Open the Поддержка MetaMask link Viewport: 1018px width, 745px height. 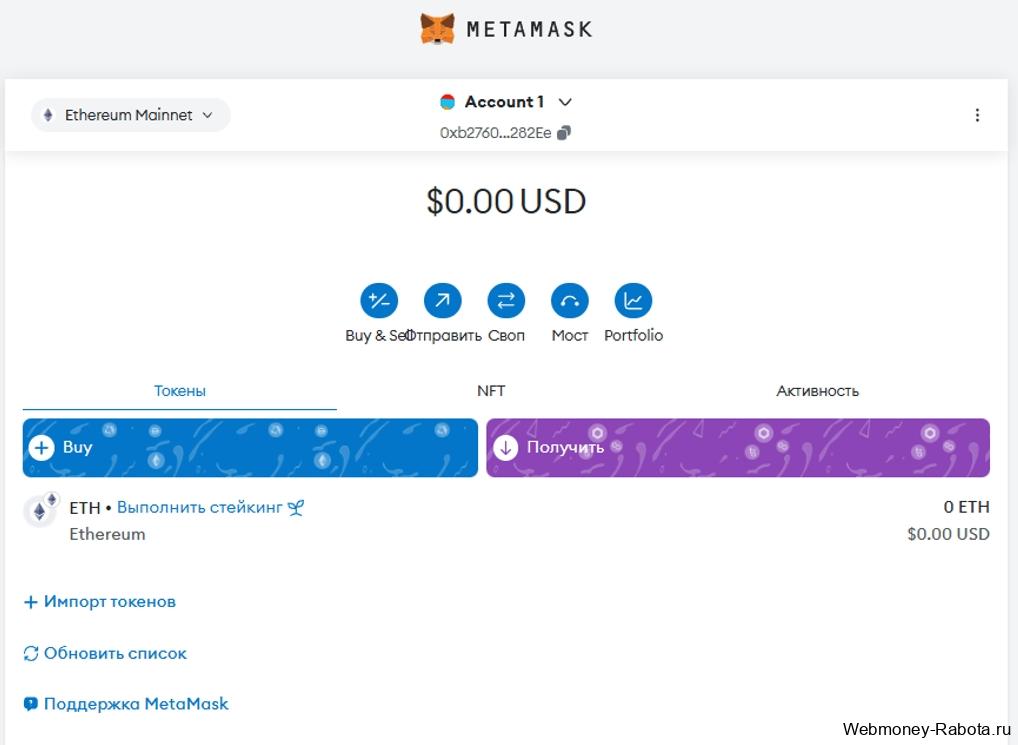pyautogui.click(x=136, y=703)
